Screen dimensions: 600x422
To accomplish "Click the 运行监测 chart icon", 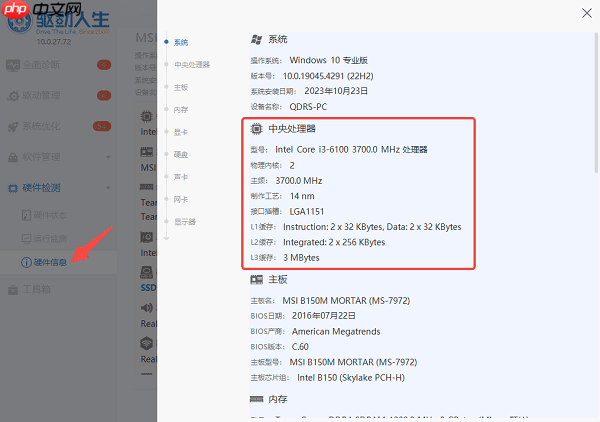I will pyautogui.click(x=26, y=239).
